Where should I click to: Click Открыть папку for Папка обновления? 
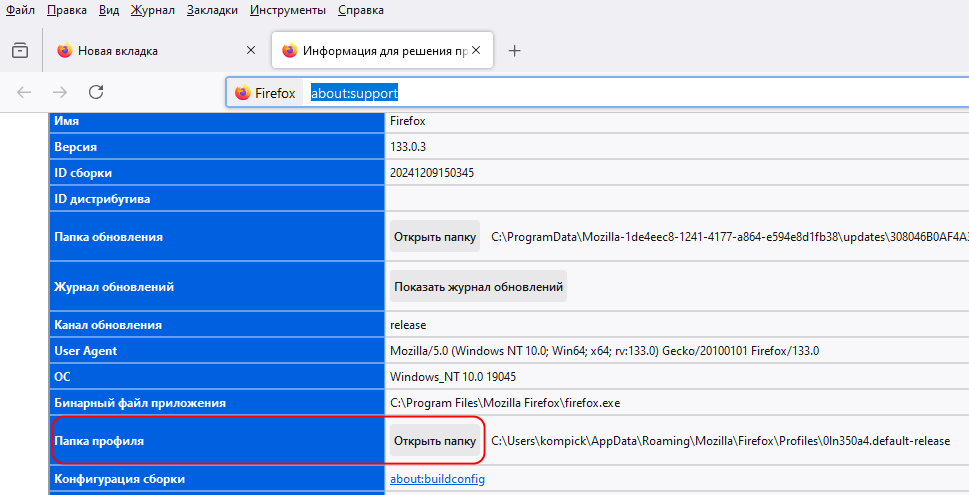[435, 237]
